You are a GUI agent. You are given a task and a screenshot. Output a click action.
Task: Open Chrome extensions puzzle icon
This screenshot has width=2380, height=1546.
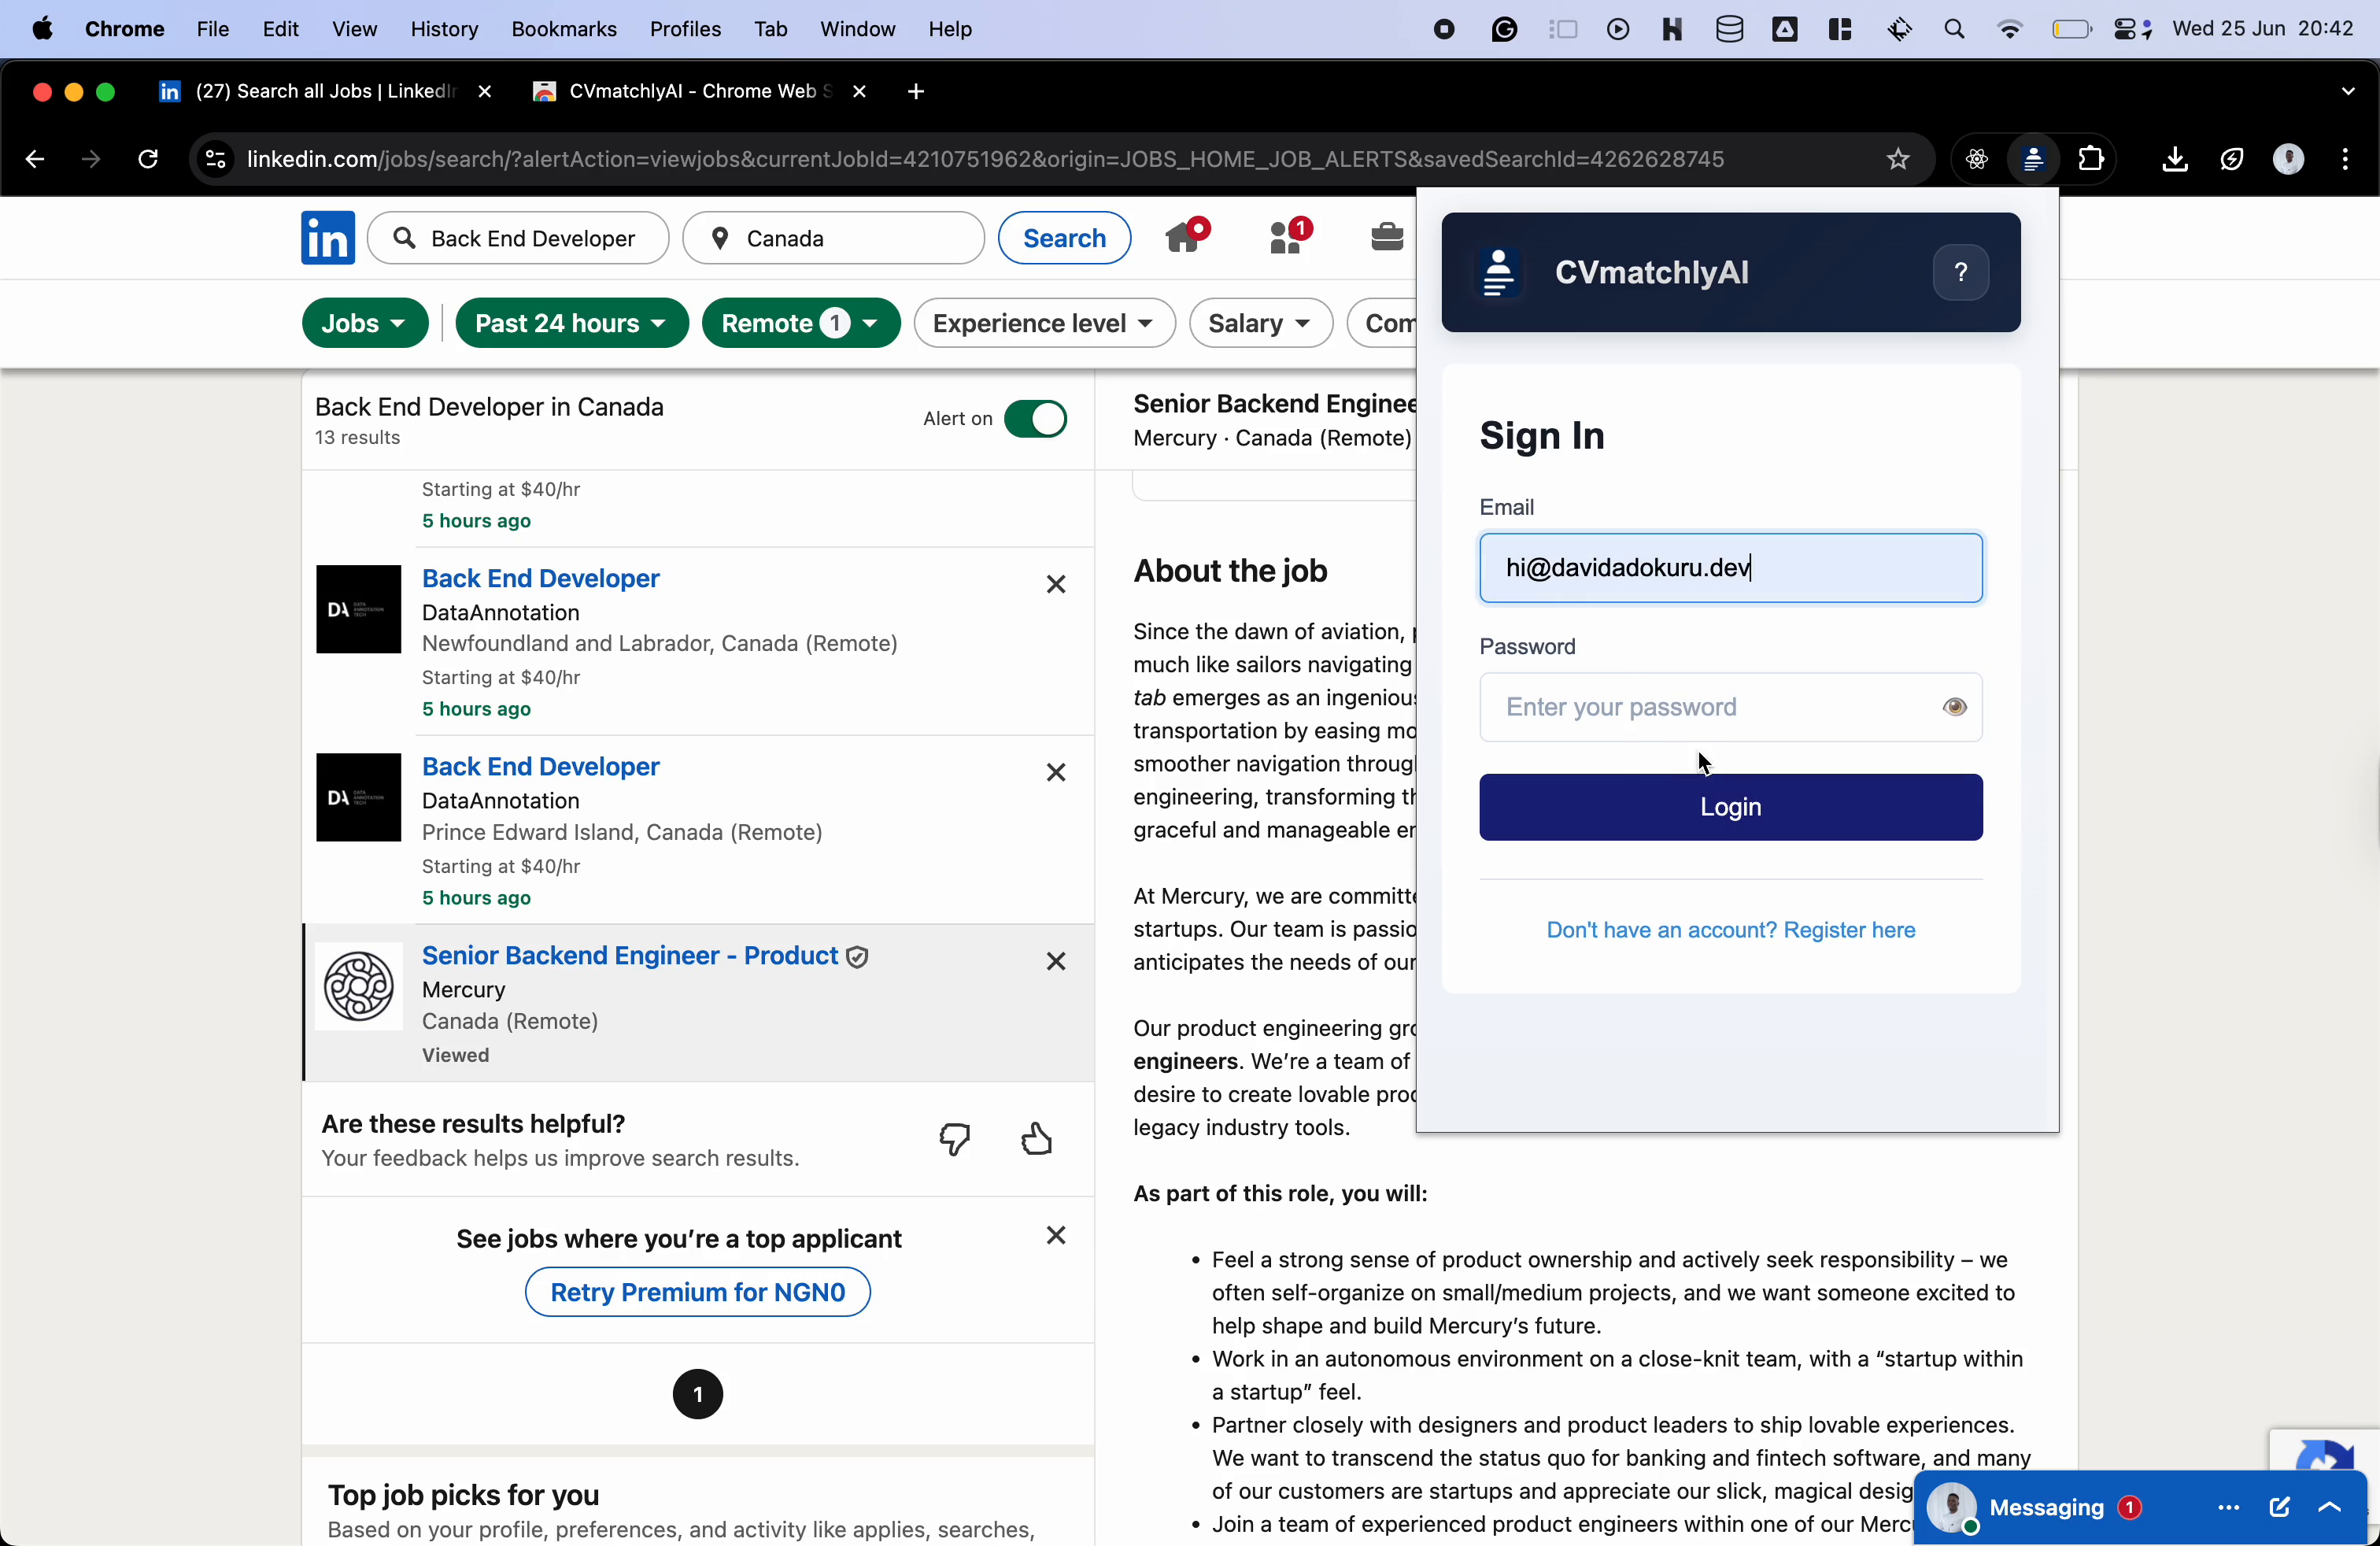pyautogui.click(x=2091, y=159)
